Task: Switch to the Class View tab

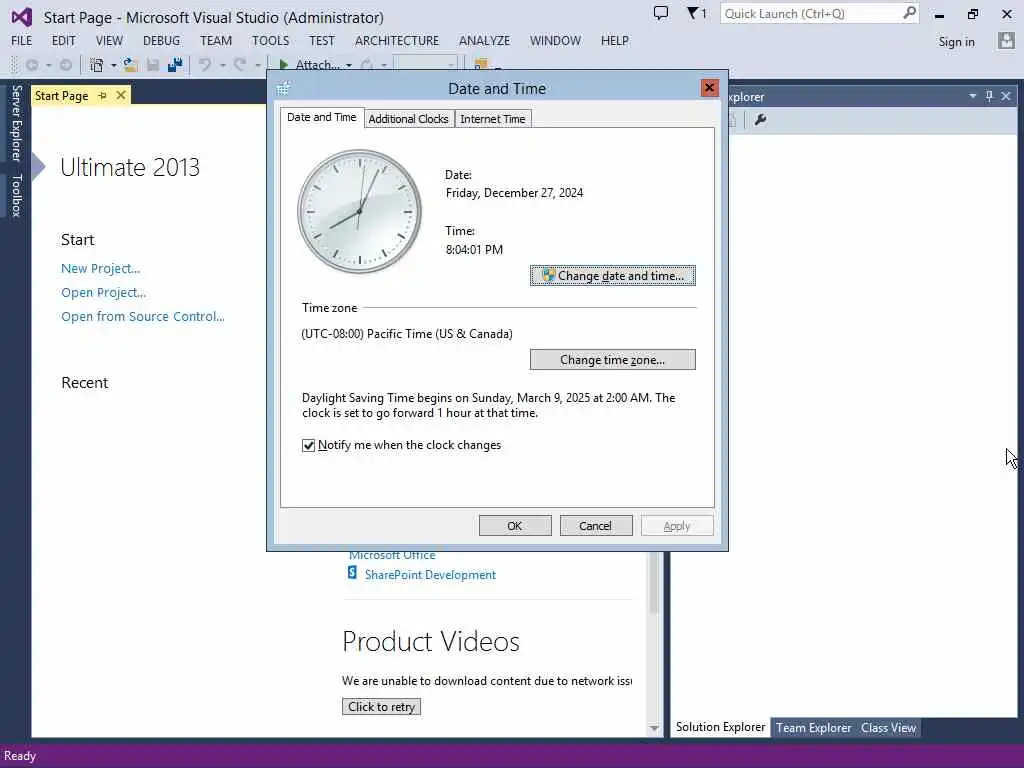Action: click(888, 728)
